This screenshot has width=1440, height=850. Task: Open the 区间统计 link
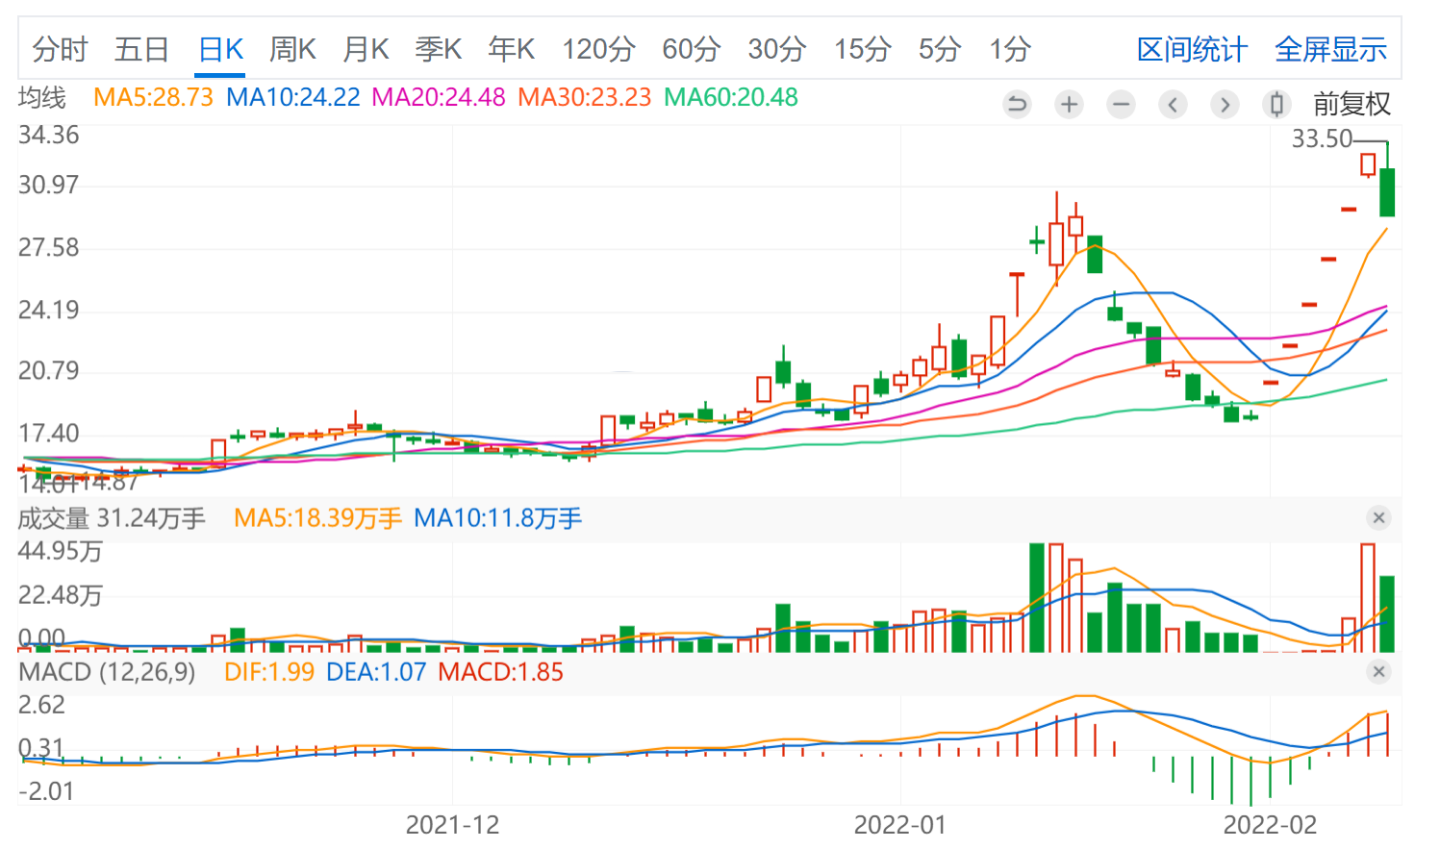point(1192,49)
